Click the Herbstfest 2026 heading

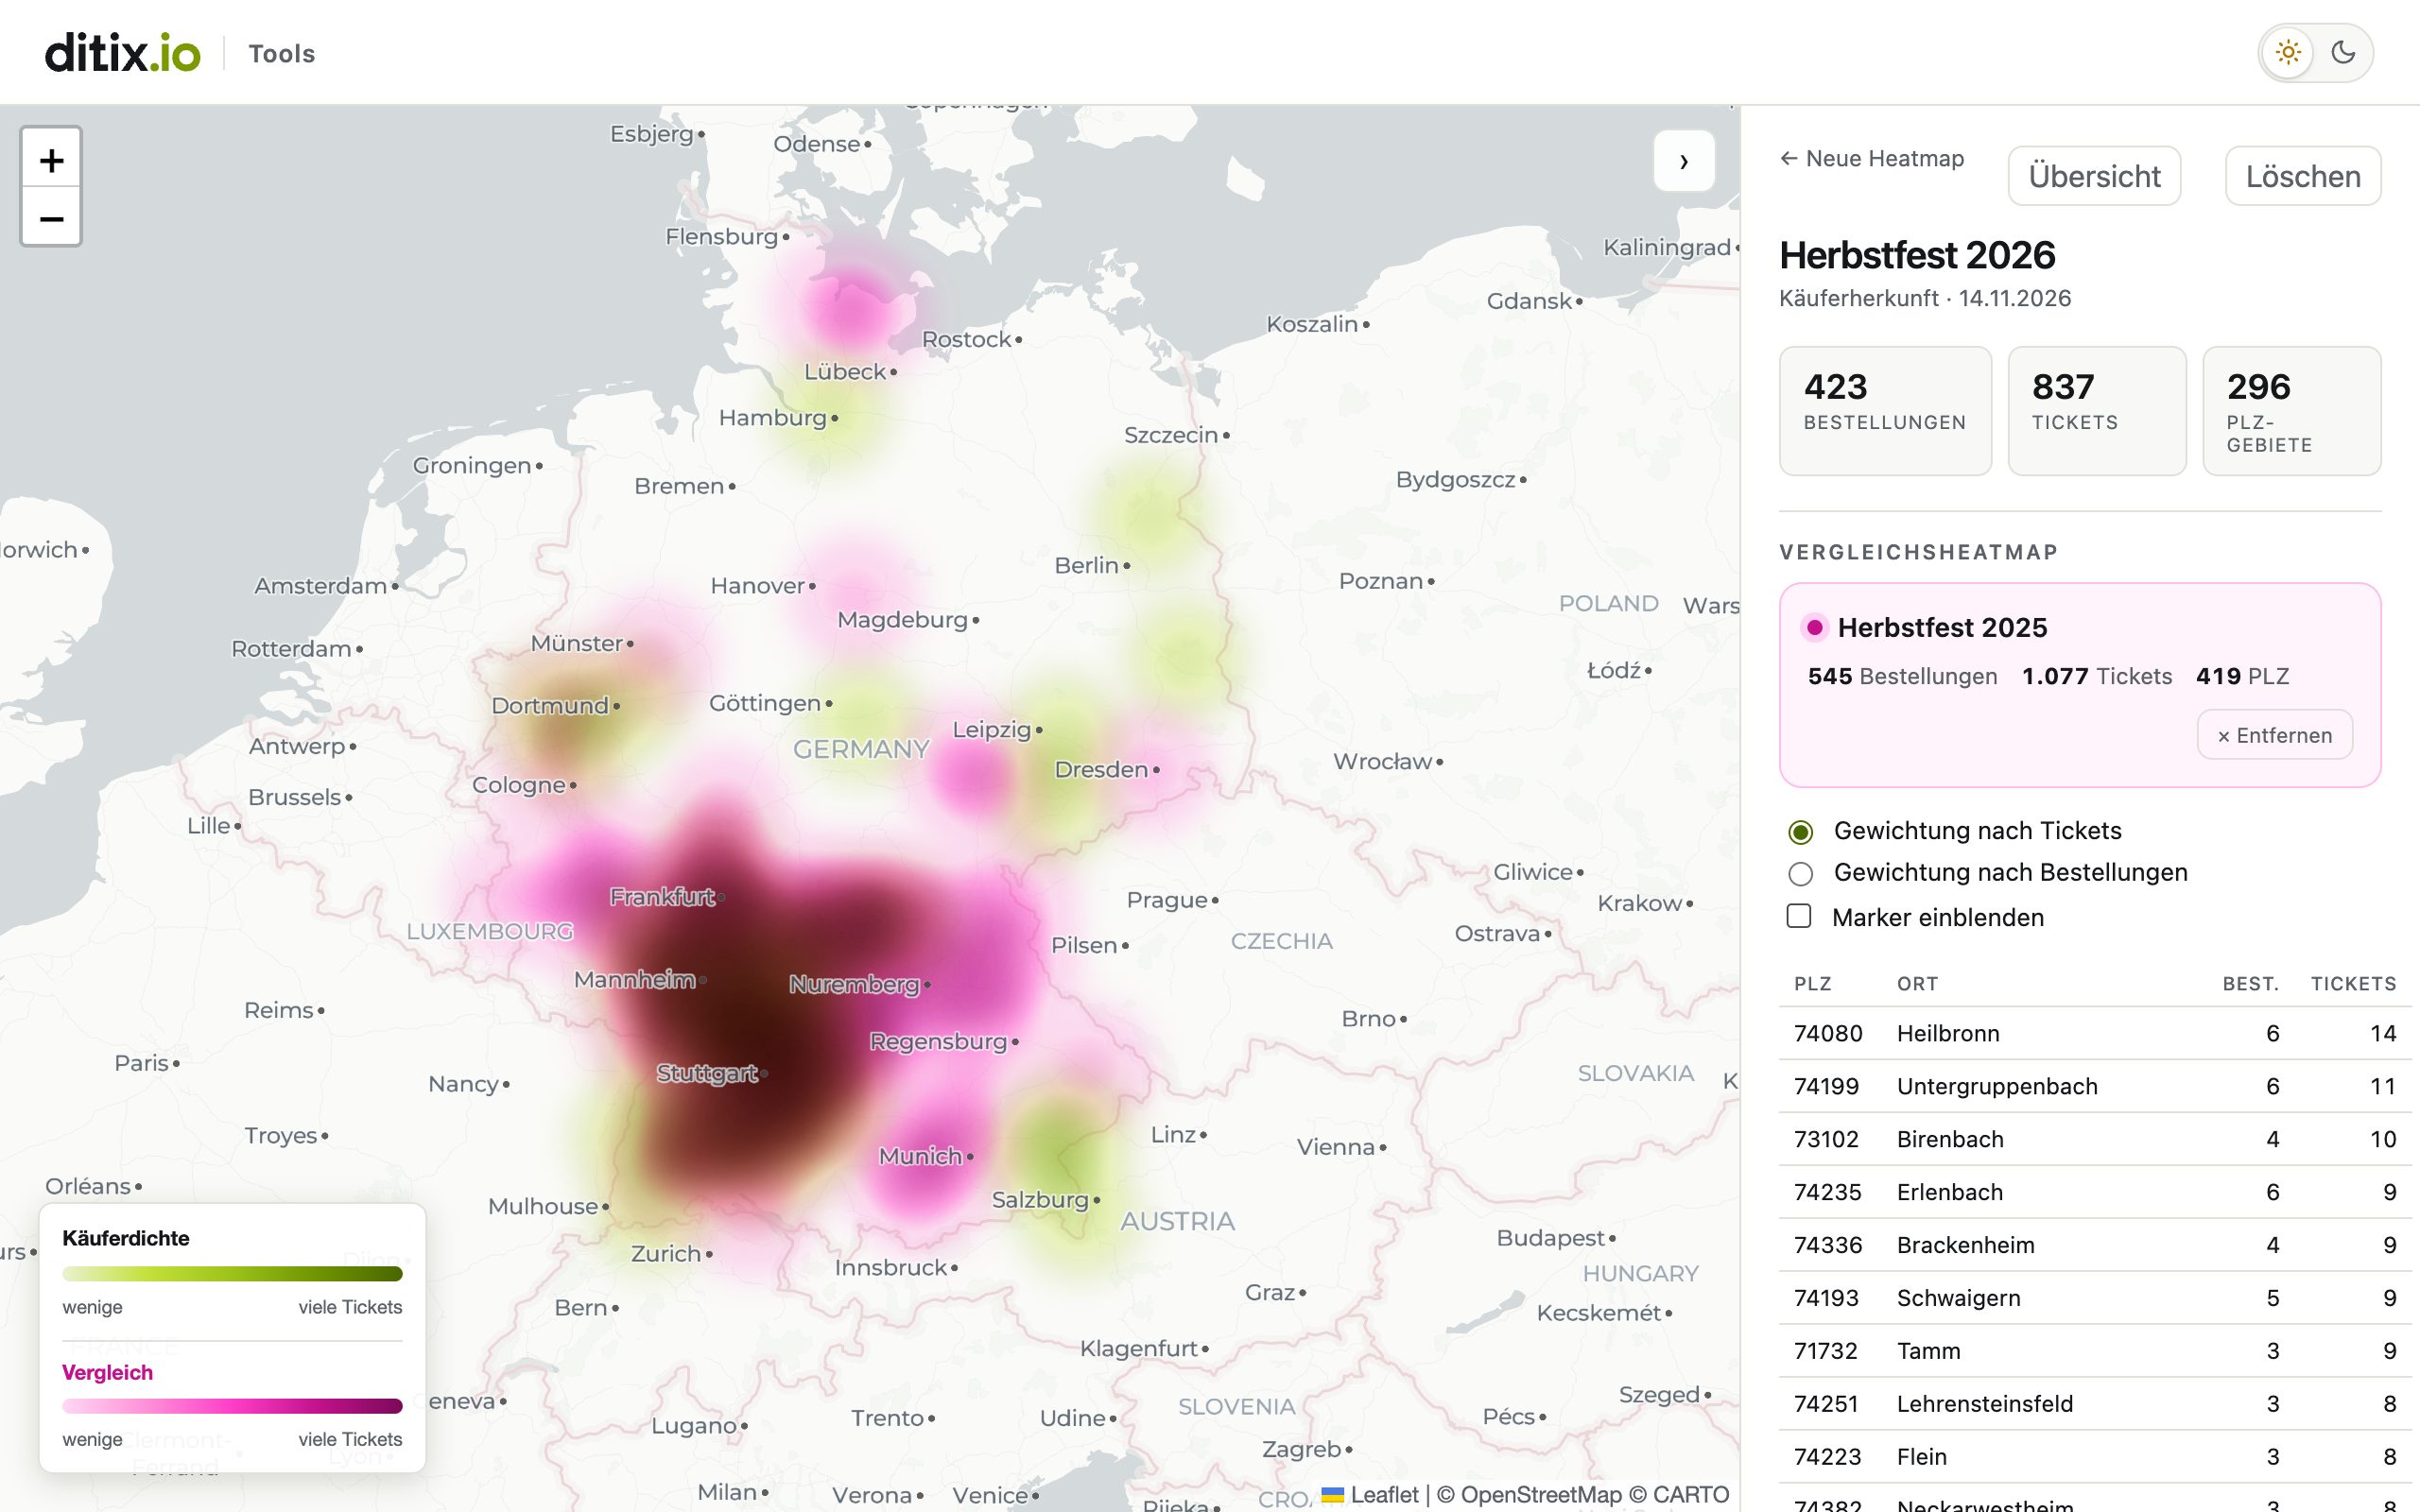1917,255
